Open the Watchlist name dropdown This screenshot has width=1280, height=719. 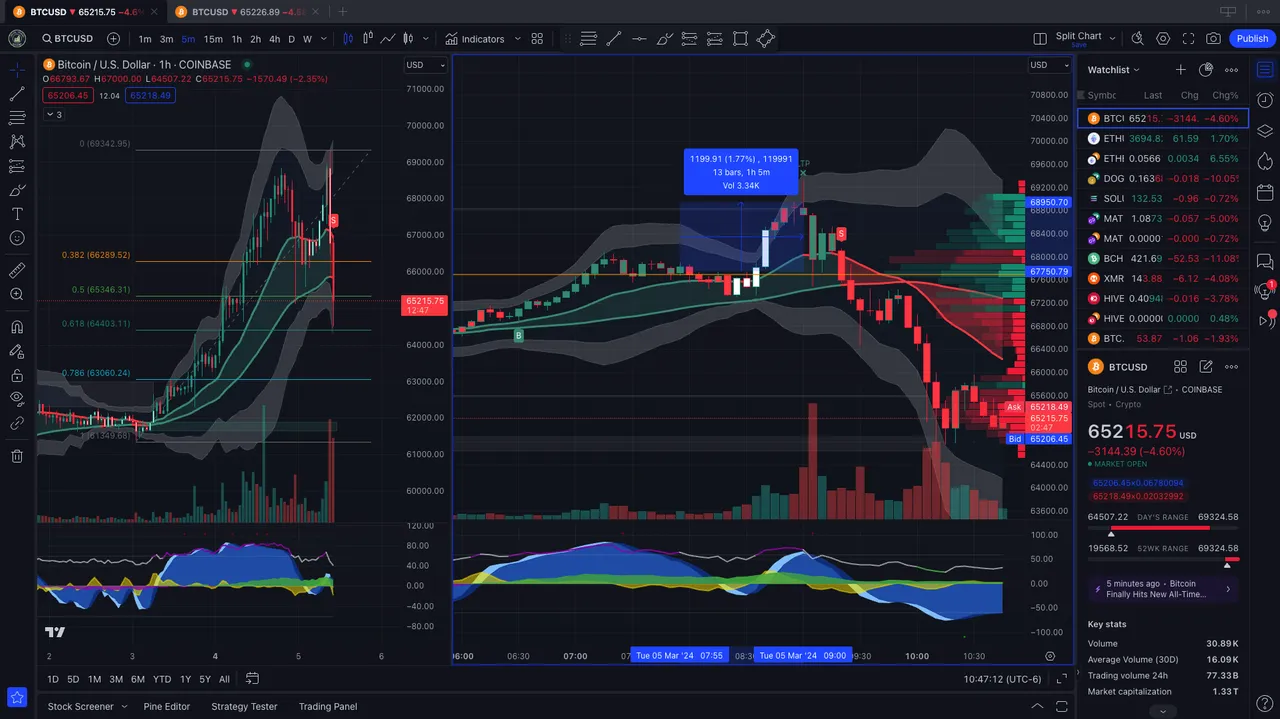tap(1114, 70)
